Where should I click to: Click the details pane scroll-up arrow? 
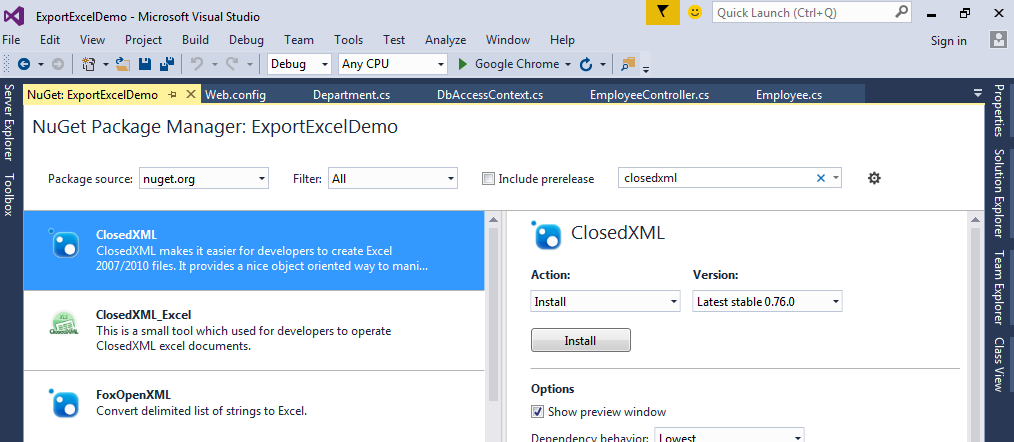click(975, 220)
